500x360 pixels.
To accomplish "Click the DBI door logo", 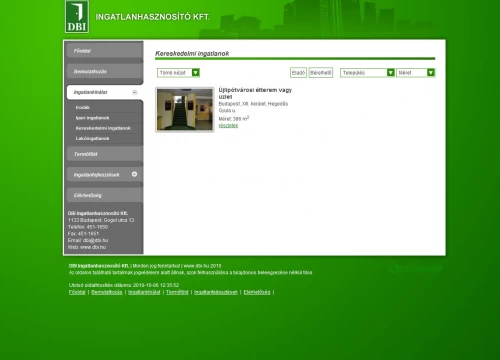I will click(77, 17).
